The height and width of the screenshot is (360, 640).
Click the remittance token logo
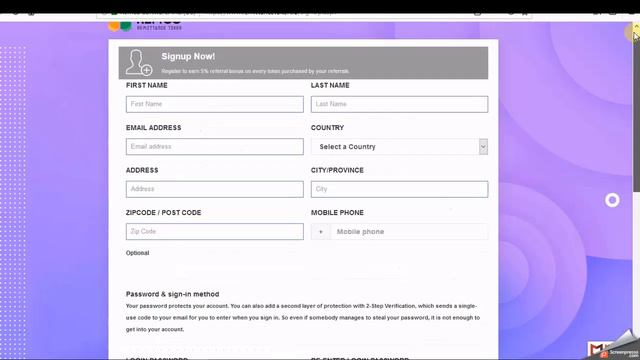click(x=145, y=26)
